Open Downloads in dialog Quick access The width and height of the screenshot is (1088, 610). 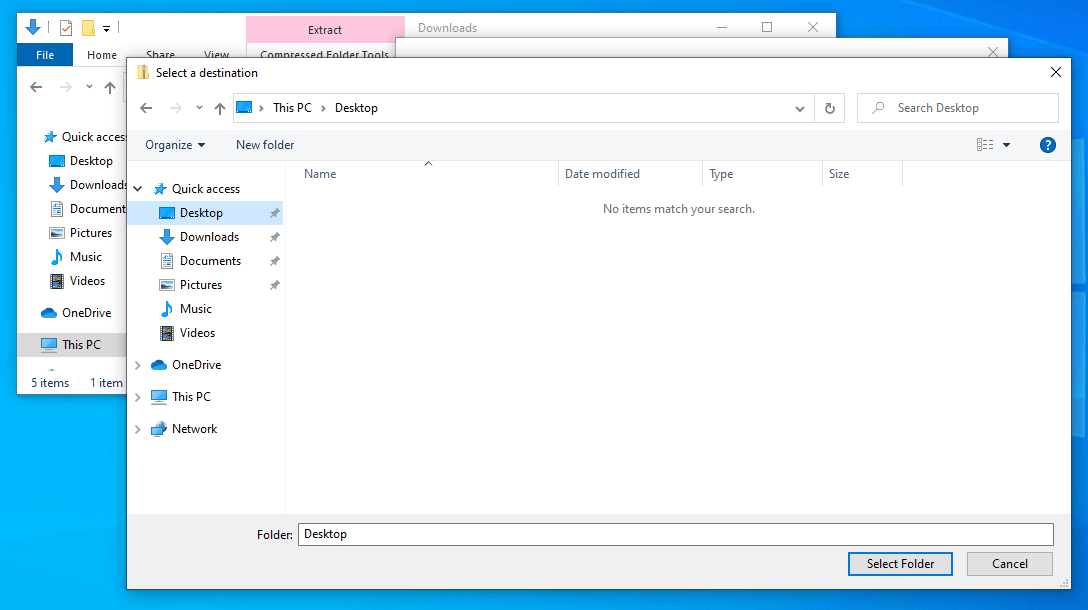[209, 237]
